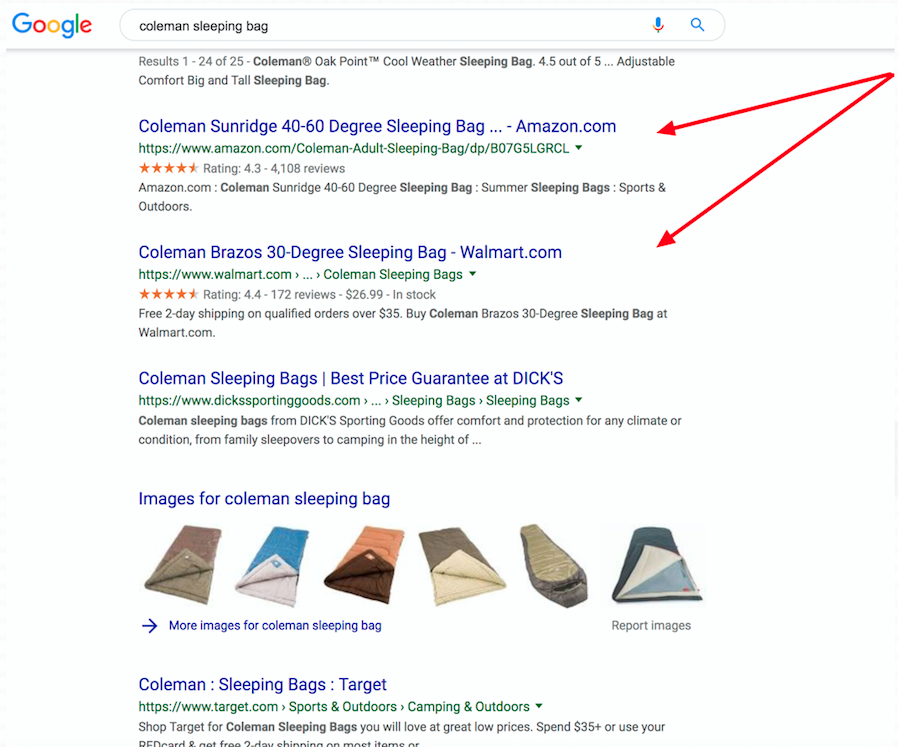Expand dropdown arrow next to Amazon URL
The image size is (898, 747).
tap(578, 148)
